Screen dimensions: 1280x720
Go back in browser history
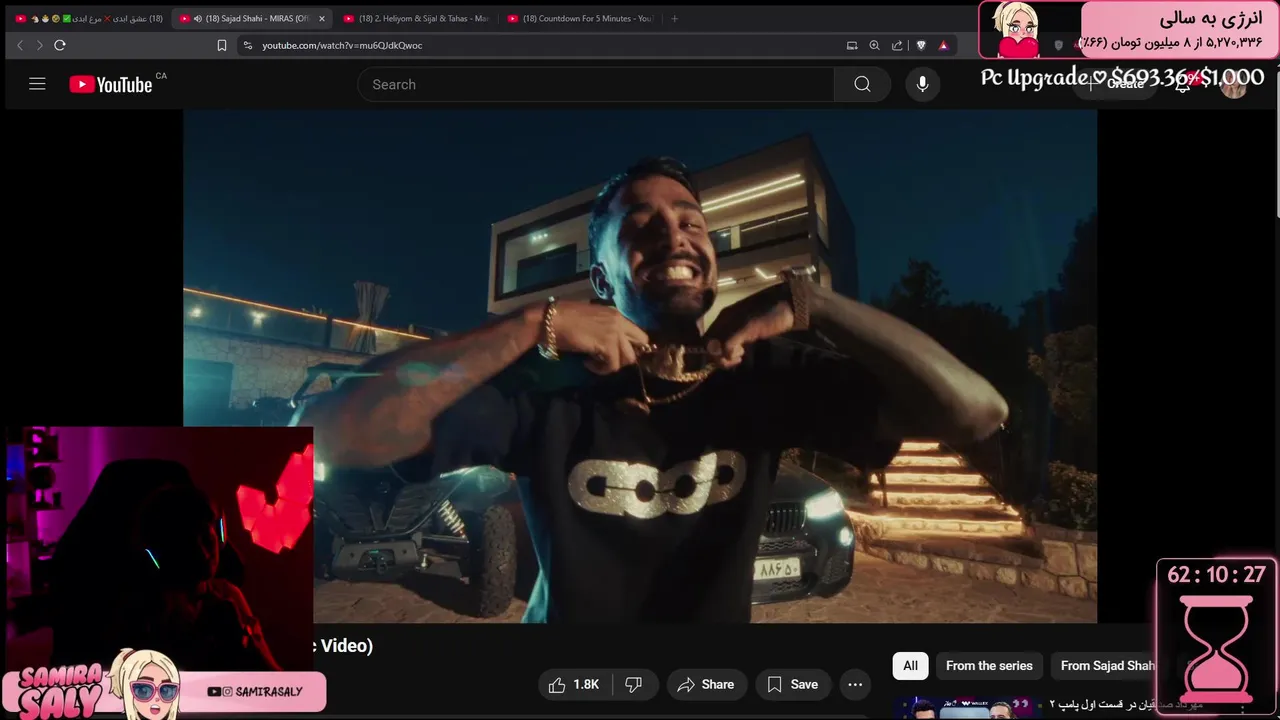[20, 45]
